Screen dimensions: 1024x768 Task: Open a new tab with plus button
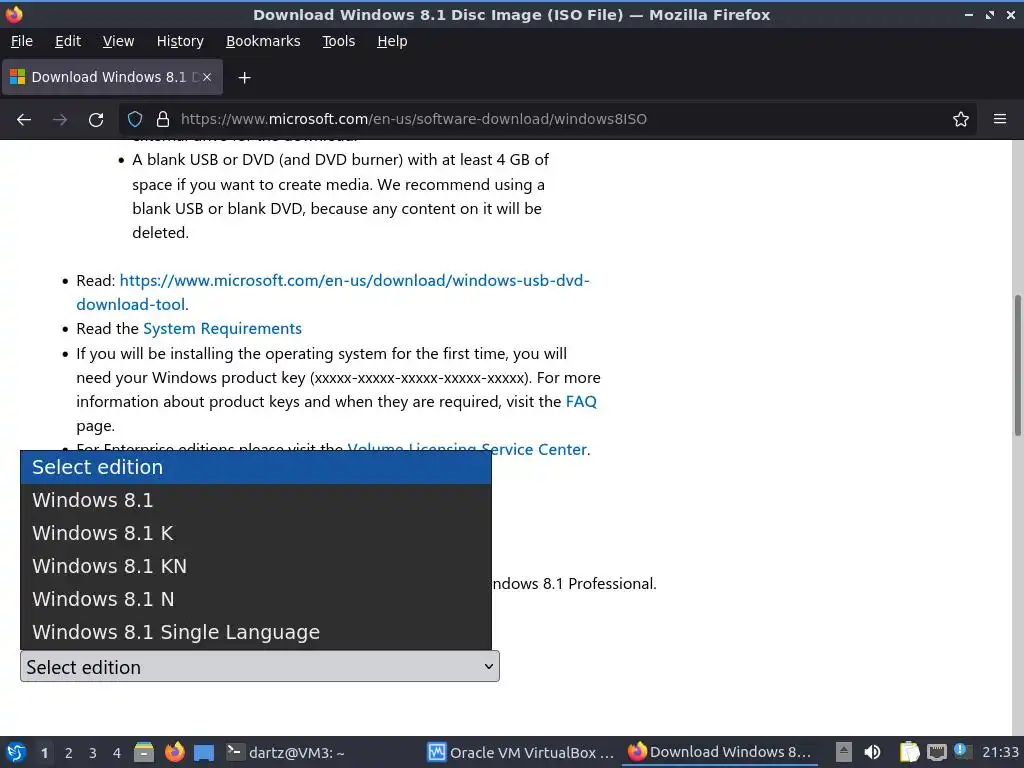[x=244, y=78]
